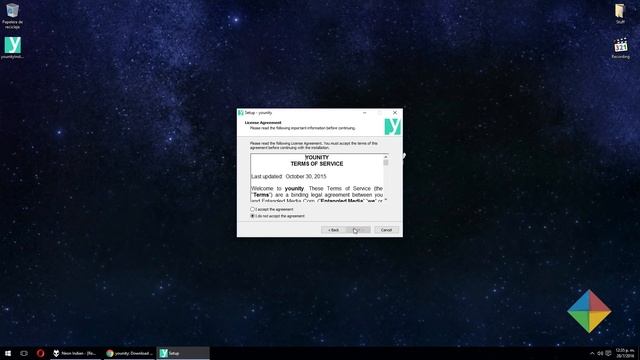Select the younity installer desktop icon
The height and width of the screenshot is (360, 640).
point(13,48)
